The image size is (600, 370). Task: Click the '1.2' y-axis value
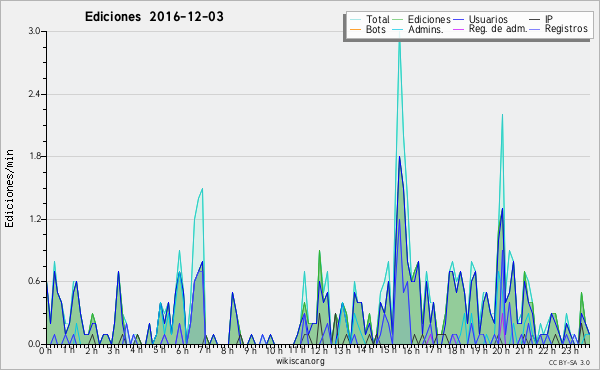click(34, 219)
